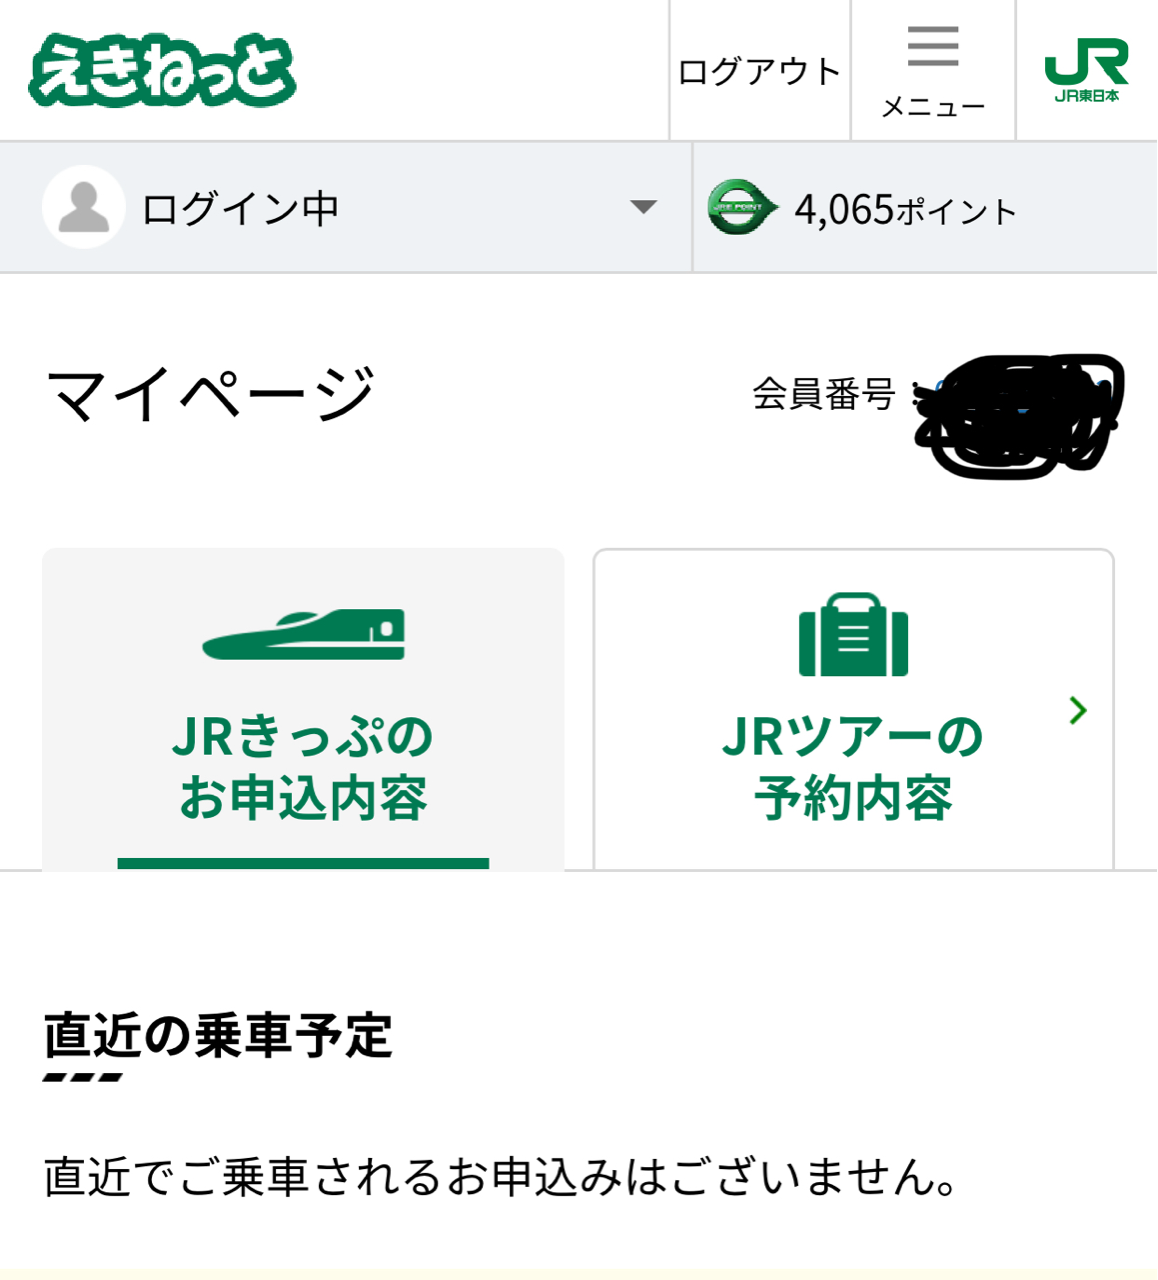Open the hamburger メニュー icon

coord(933,47)
